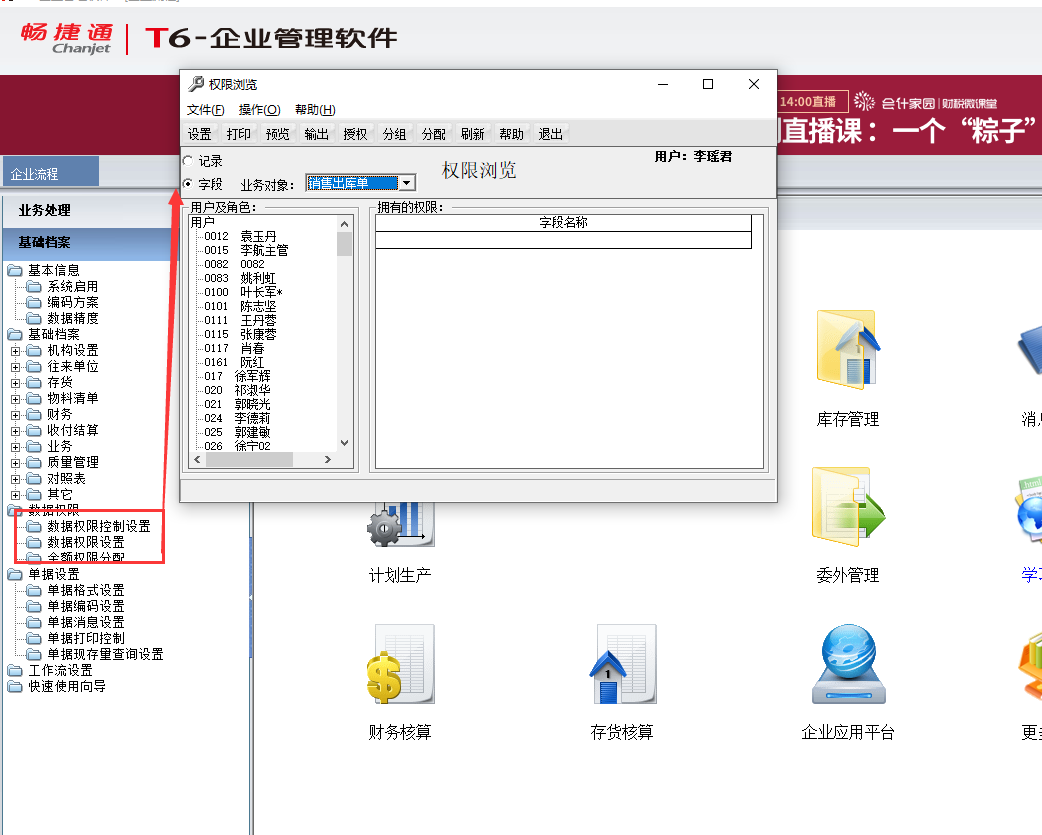Select user 0100 叶长军*
The image size is (1042, 835).
point(243,292)
